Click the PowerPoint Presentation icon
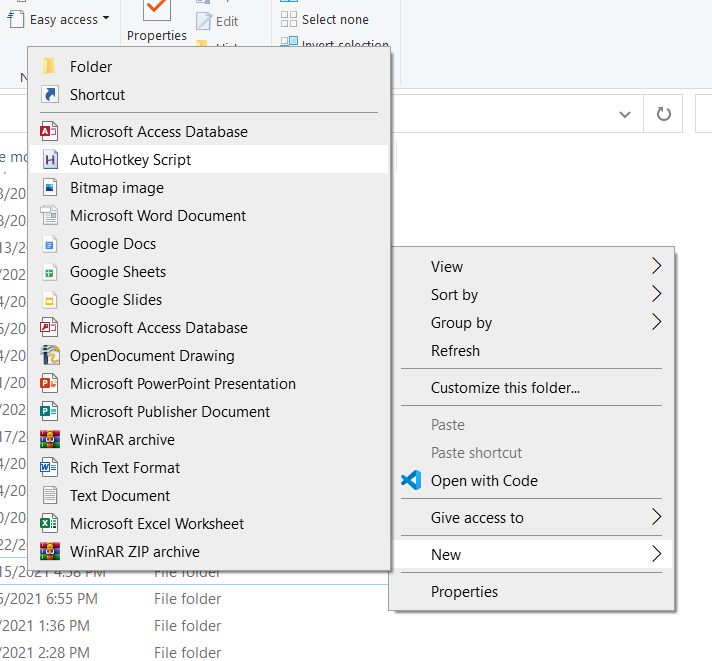 click(x=49, y=384)
